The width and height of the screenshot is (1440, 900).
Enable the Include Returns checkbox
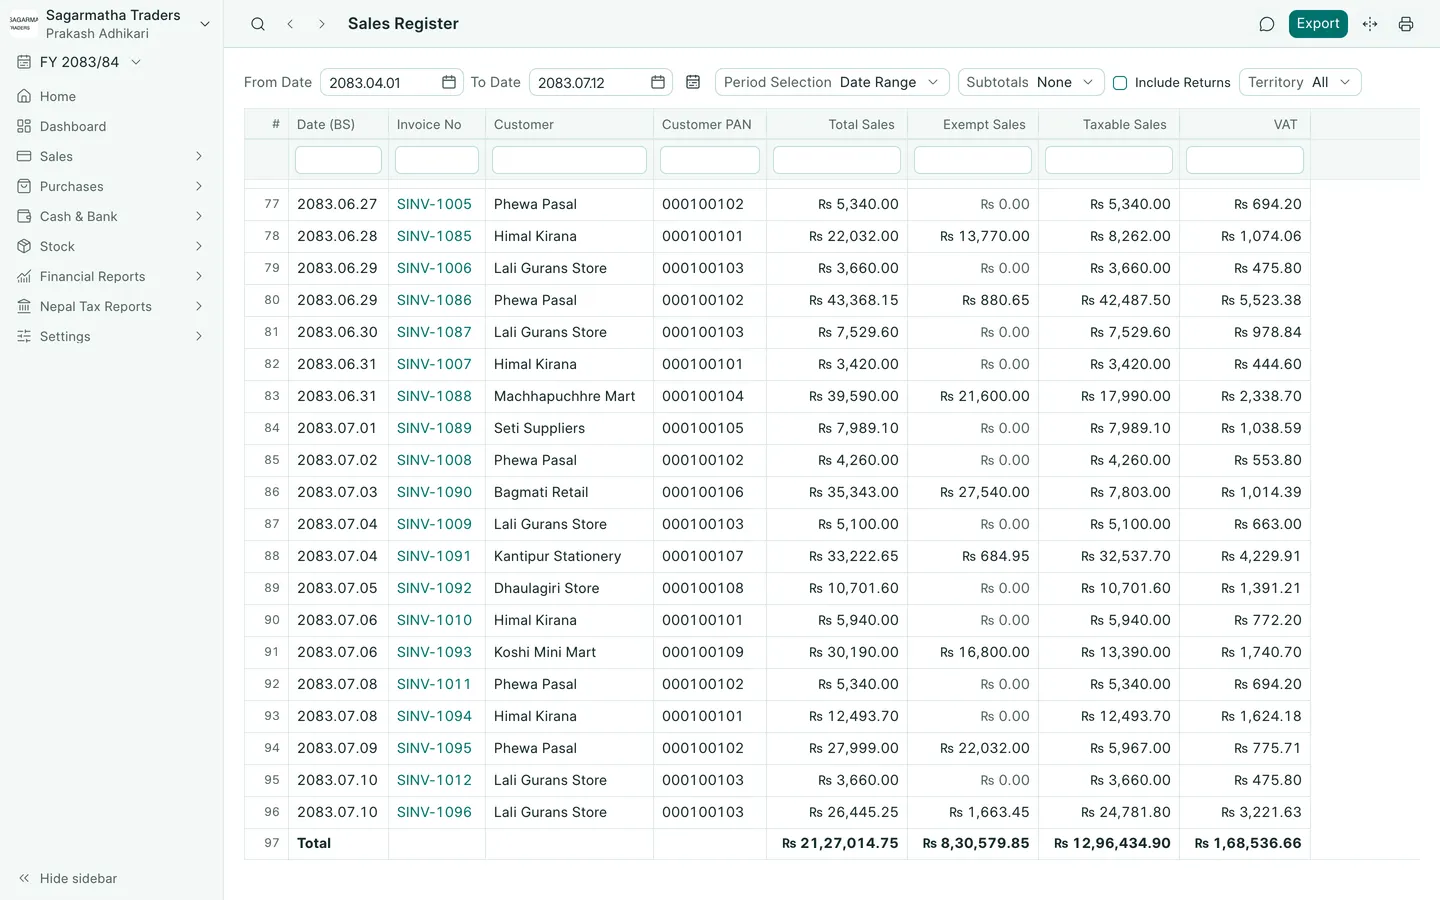click(1120, 83)
